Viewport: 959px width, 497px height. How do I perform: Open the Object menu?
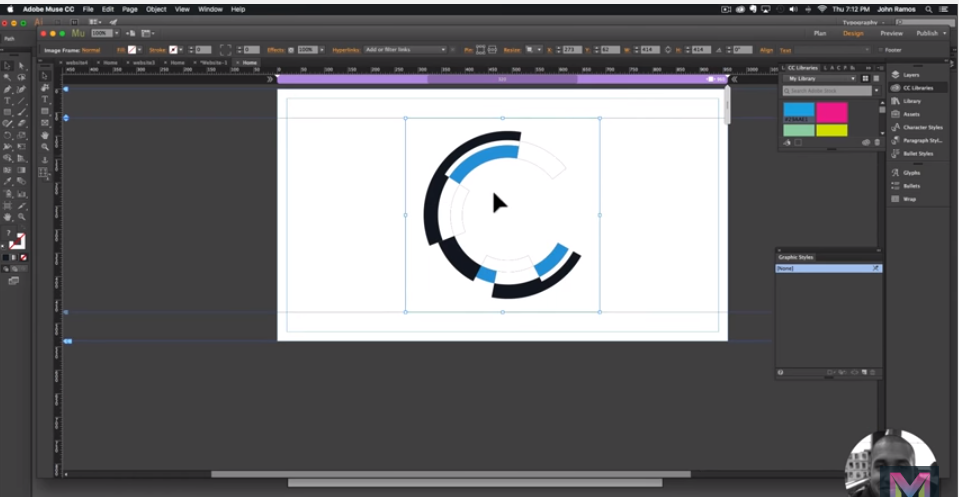pos(156,9)
